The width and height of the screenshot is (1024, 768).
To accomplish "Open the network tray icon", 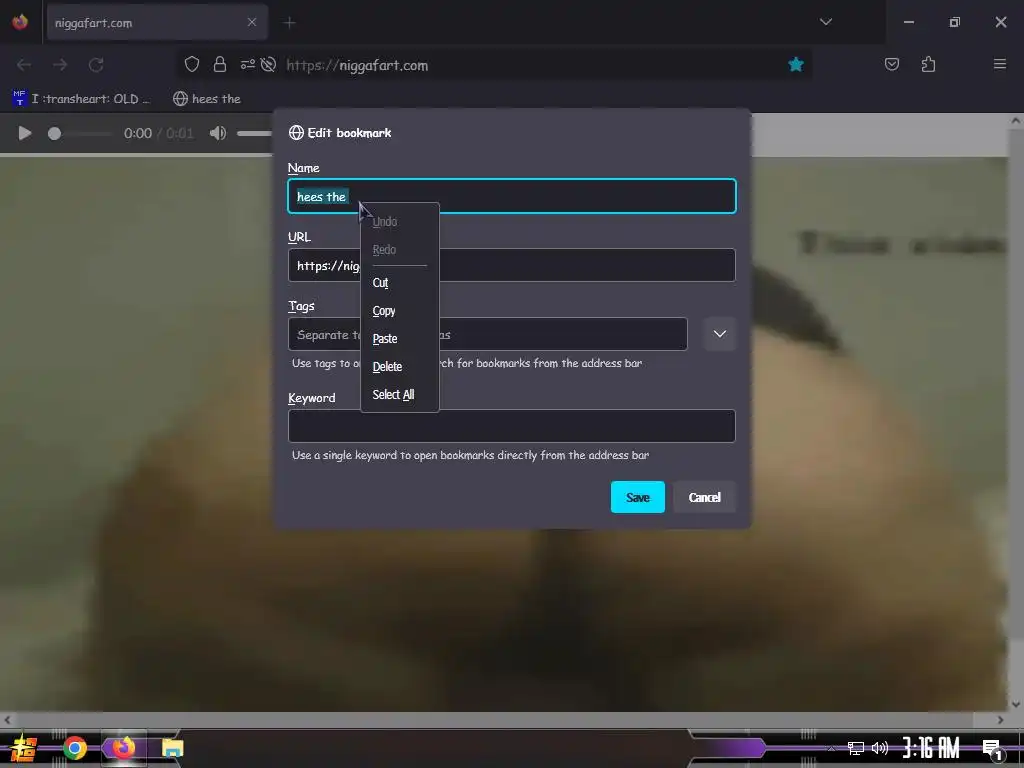I will (x=856, y=748).
